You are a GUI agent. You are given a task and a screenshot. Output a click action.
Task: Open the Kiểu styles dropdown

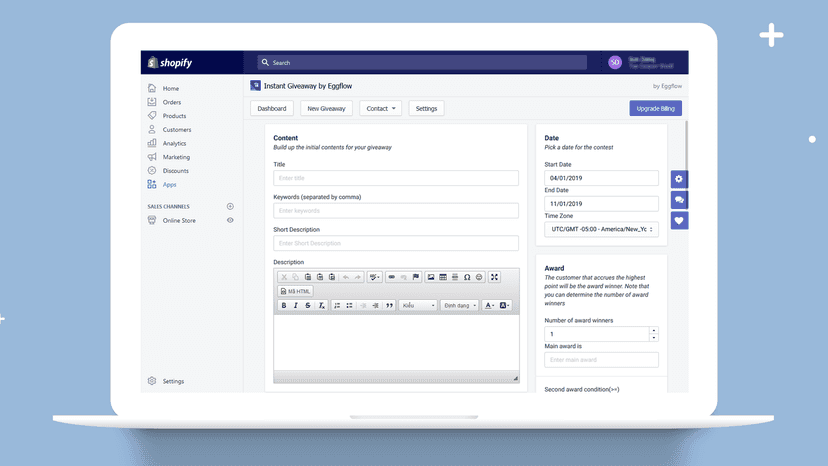tap(418, 305)
